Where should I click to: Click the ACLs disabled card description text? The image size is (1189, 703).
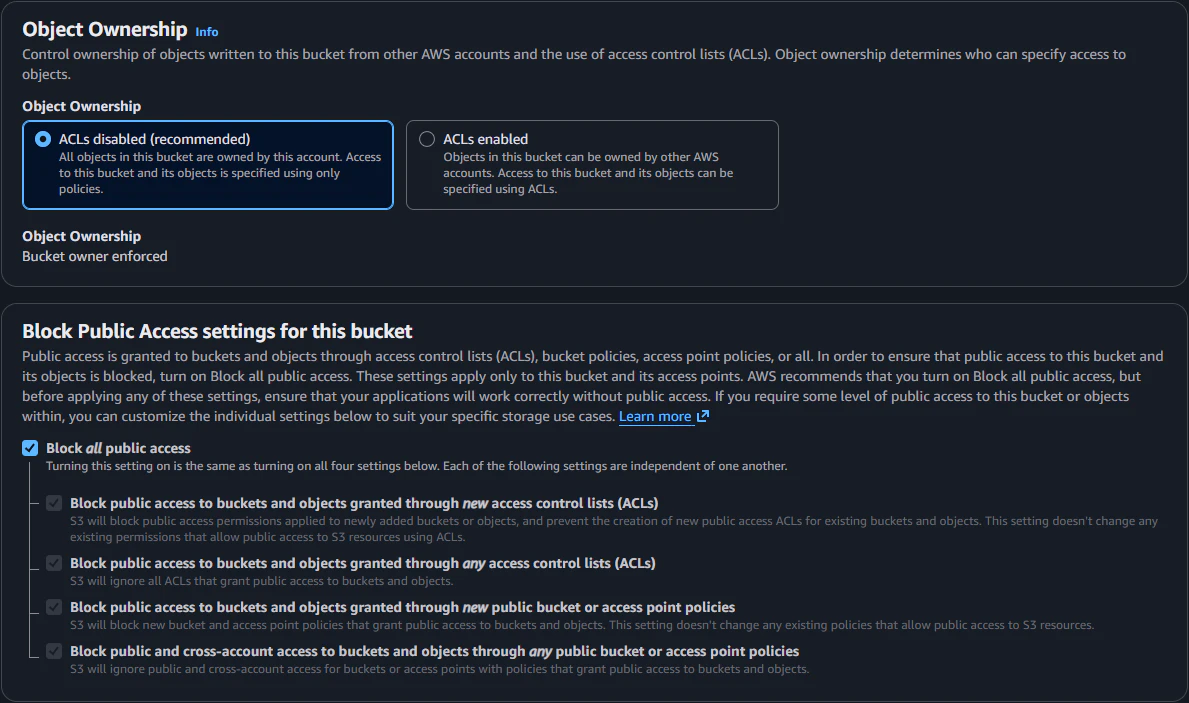[220, 173]
